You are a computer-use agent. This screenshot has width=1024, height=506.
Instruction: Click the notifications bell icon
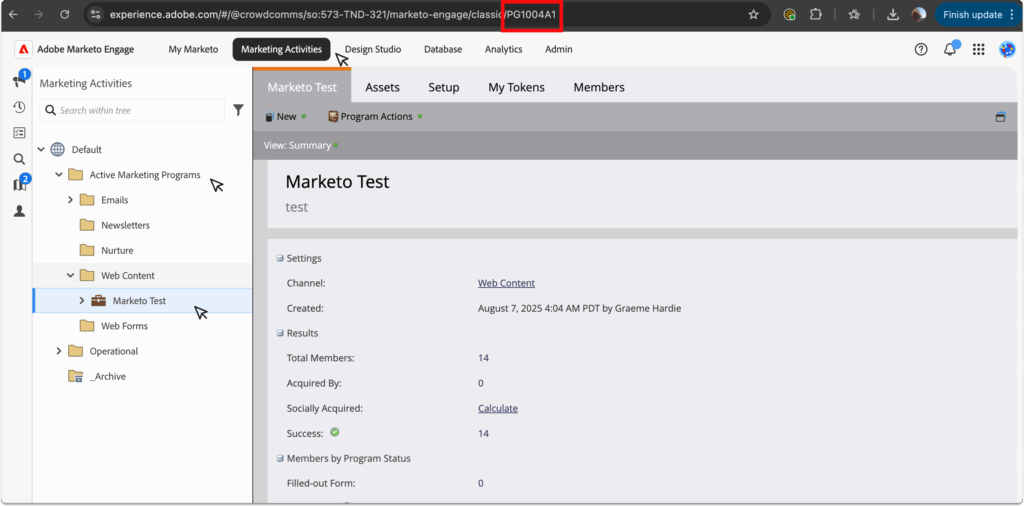[950, 49]
